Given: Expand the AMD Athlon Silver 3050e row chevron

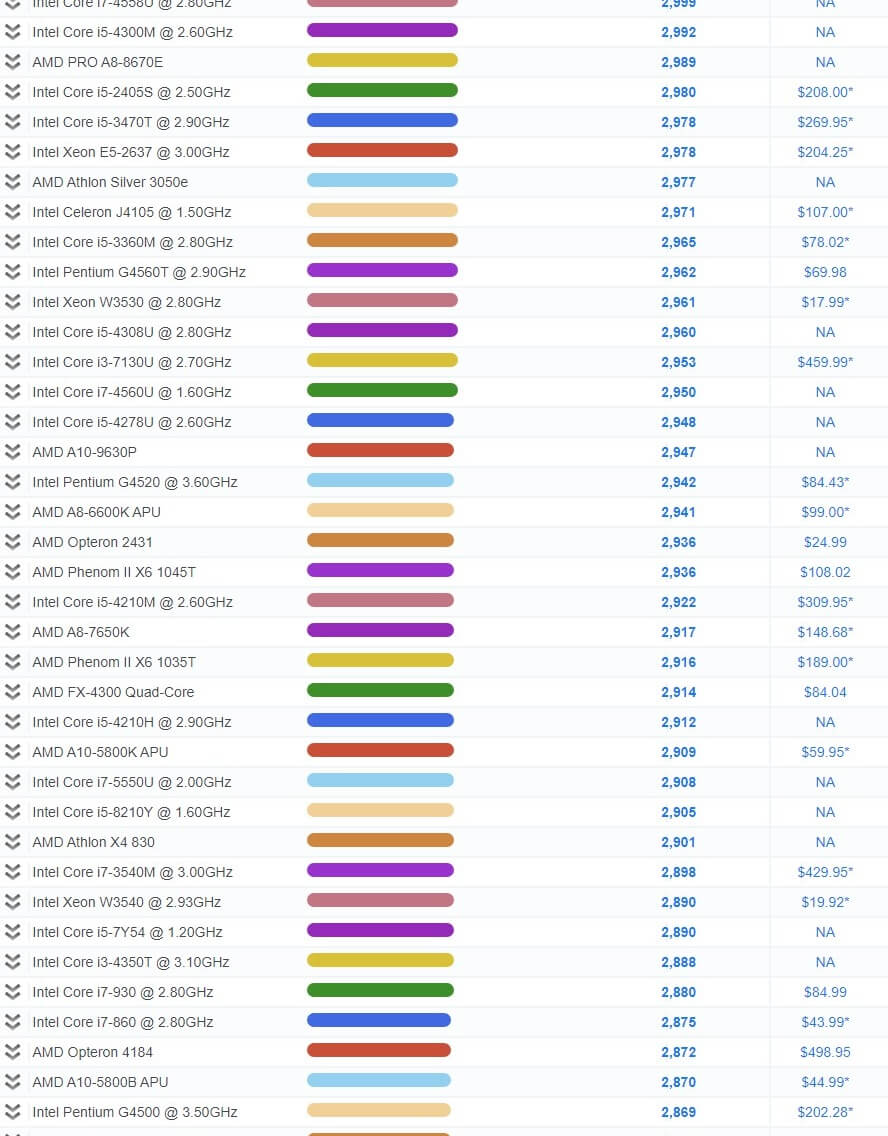Looking at the screenshot, I should 12,182.
